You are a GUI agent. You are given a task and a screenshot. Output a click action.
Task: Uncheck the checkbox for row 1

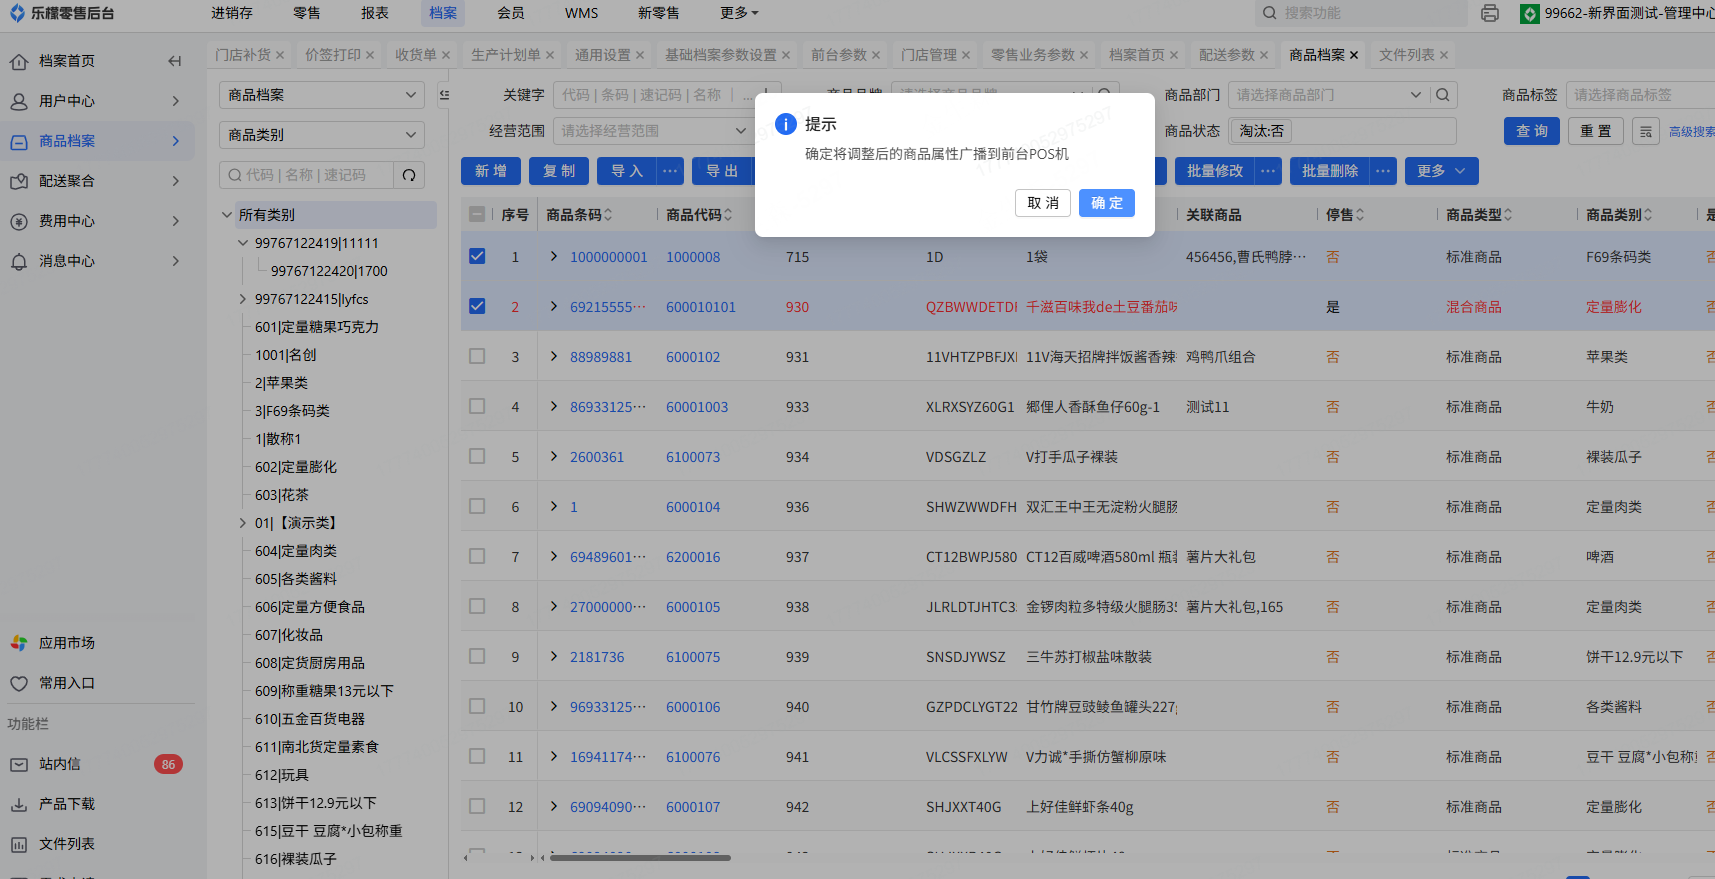477,256
